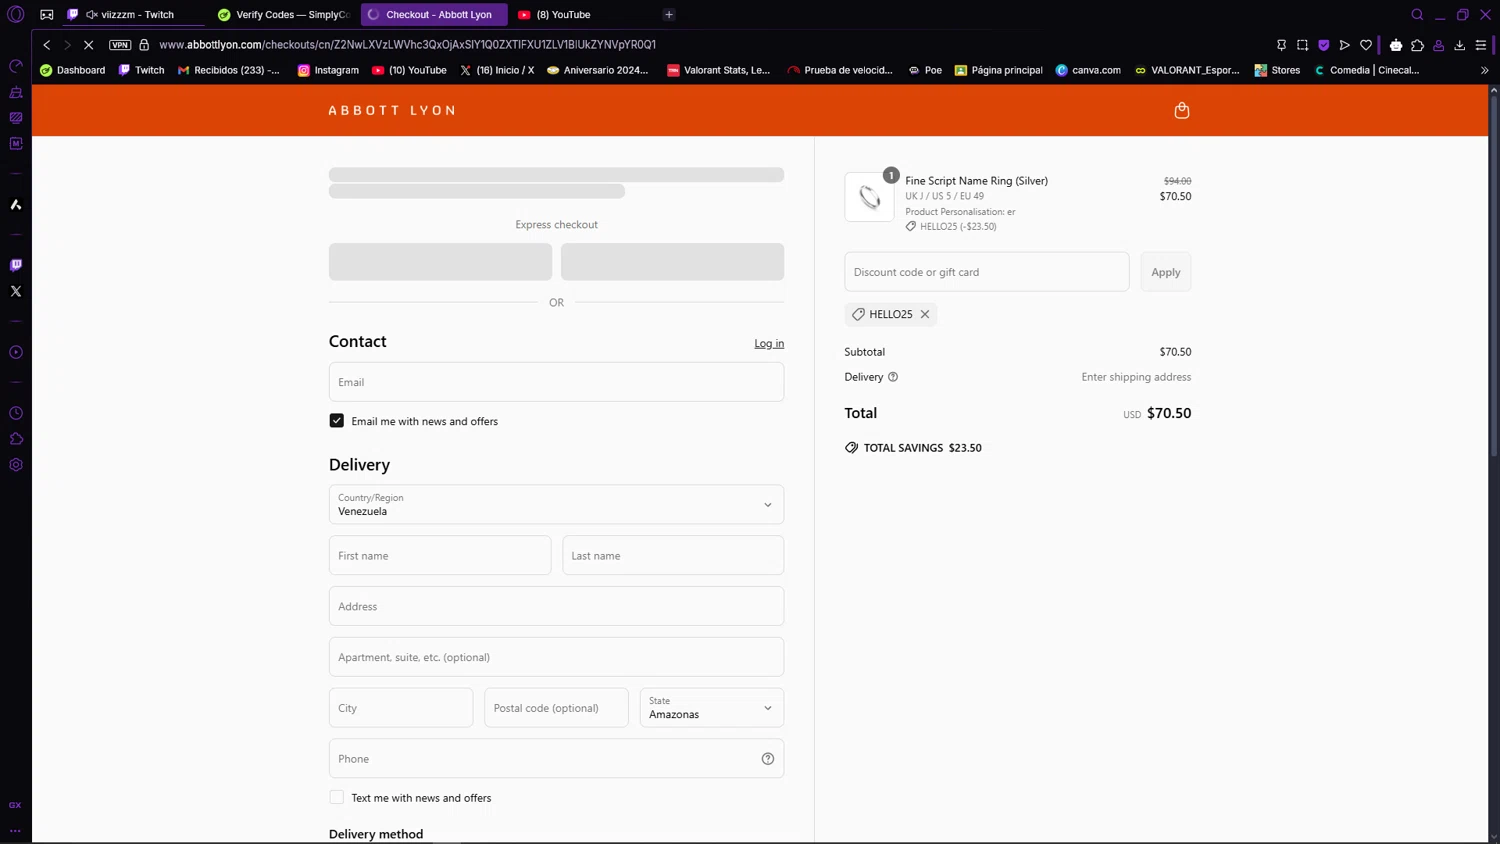Viewport: 1500px width, 844px height.
Task: Open the sidebar Extensions cube icon
Action: (16, 439)
